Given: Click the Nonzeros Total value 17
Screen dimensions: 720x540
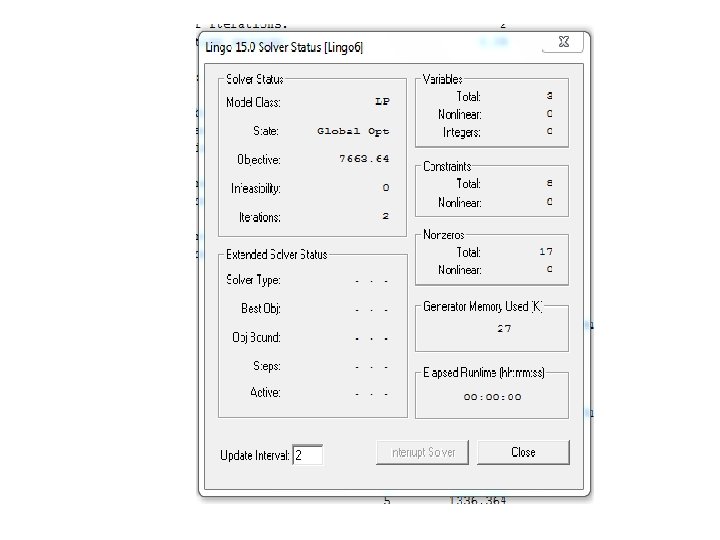Looking at the screenshot, I should 546,252.
